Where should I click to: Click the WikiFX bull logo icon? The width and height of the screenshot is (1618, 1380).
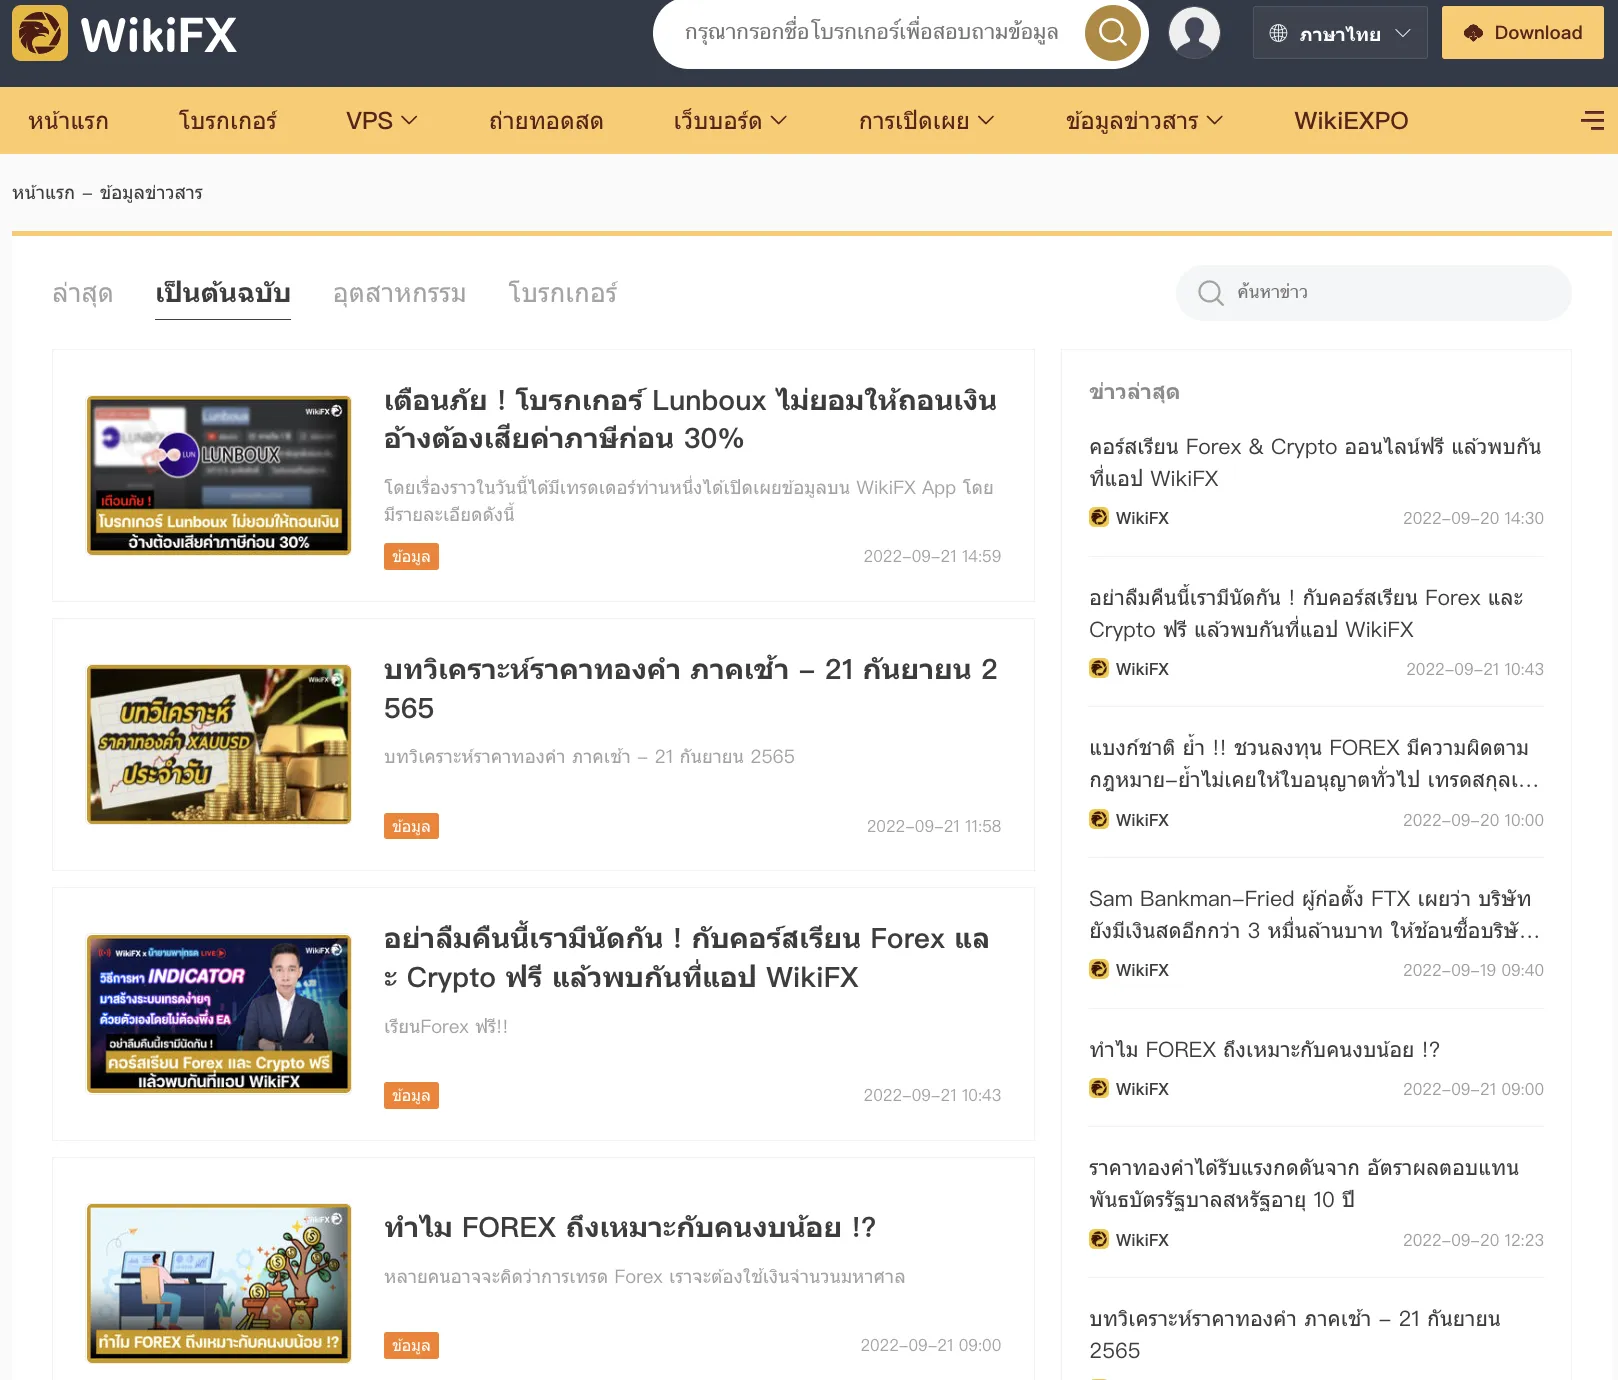[x=40, y=33]
